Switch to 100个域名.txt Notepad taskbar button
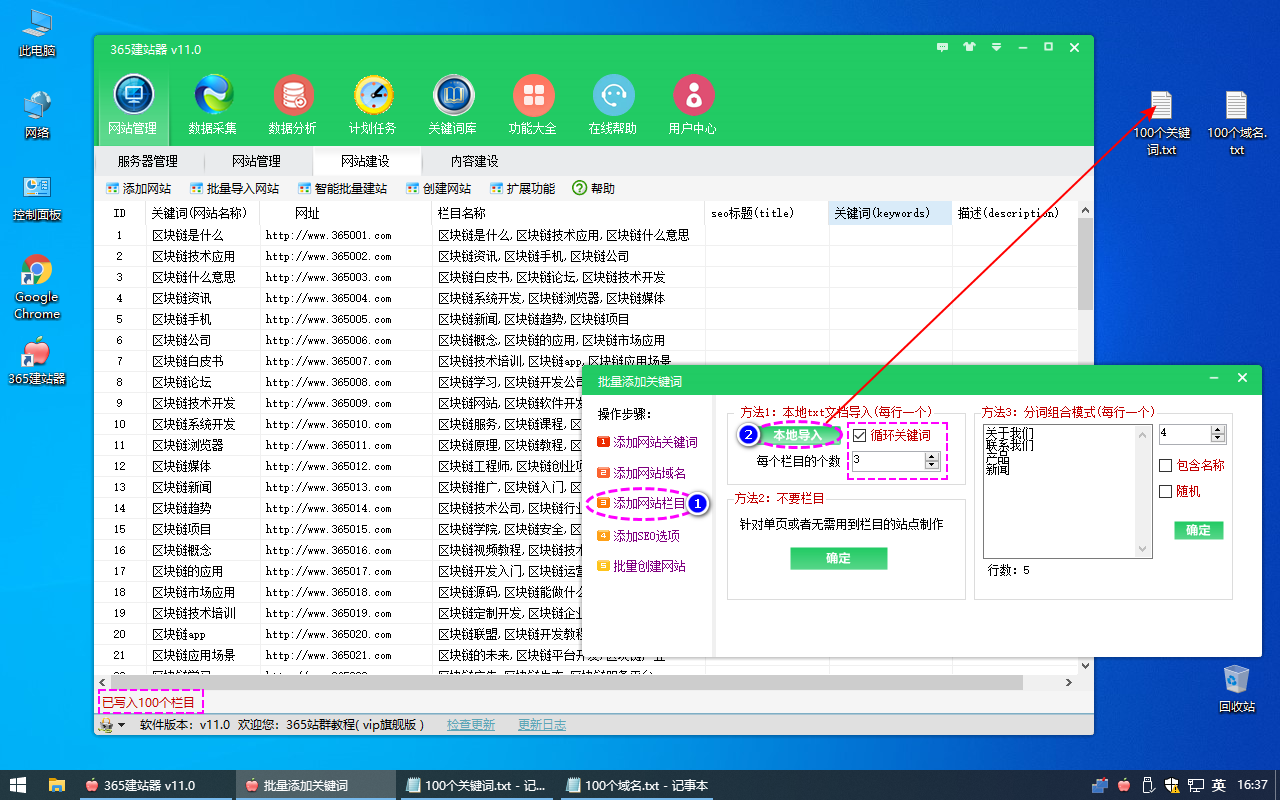 tap(636, 785)
